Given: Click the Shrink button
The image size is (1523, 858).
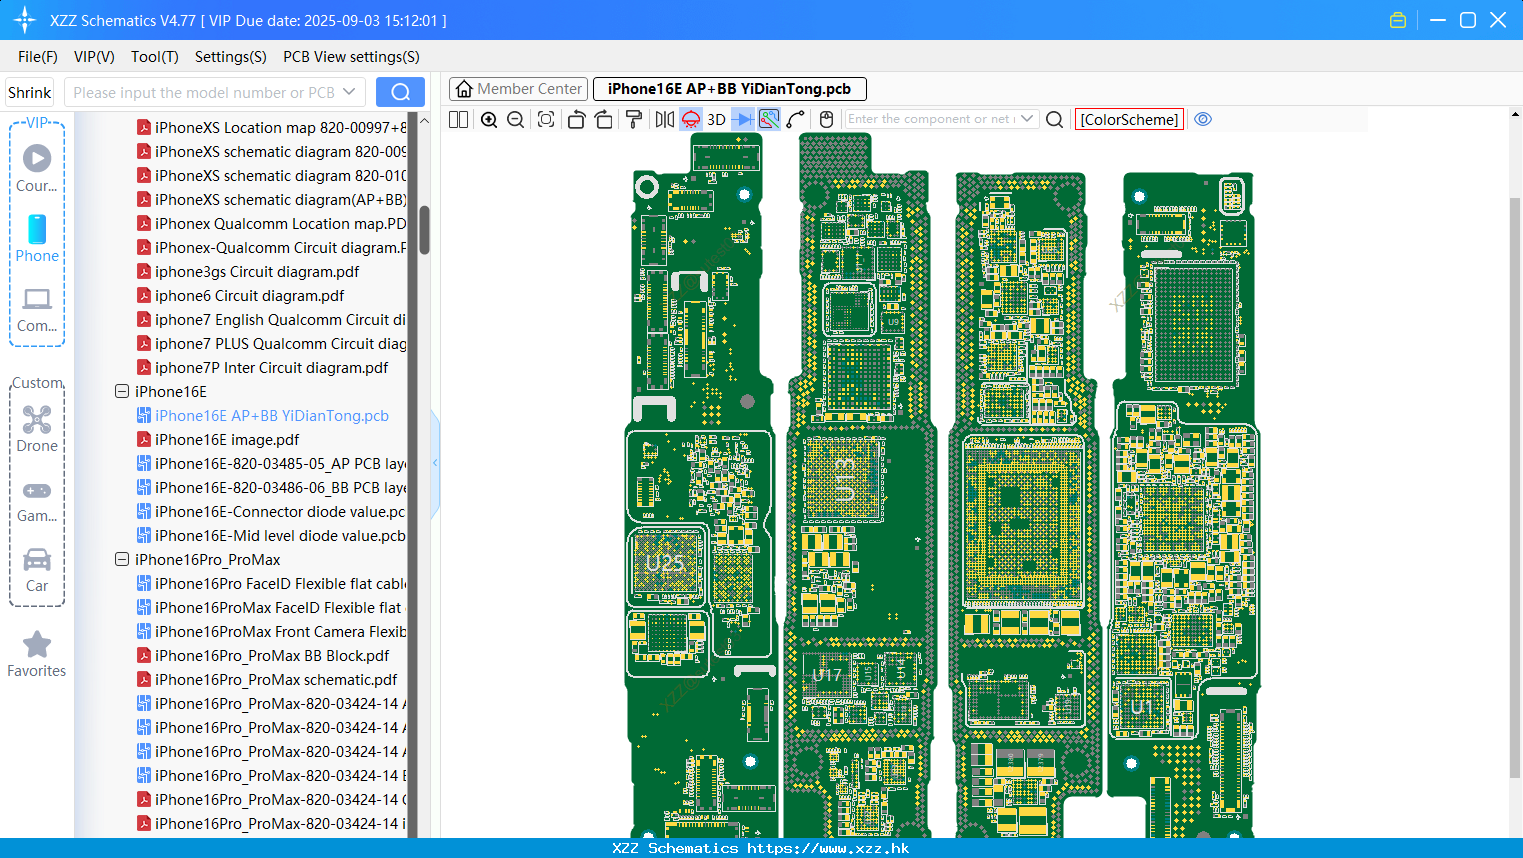Looking at the screenshot, I should coord(29,92).
